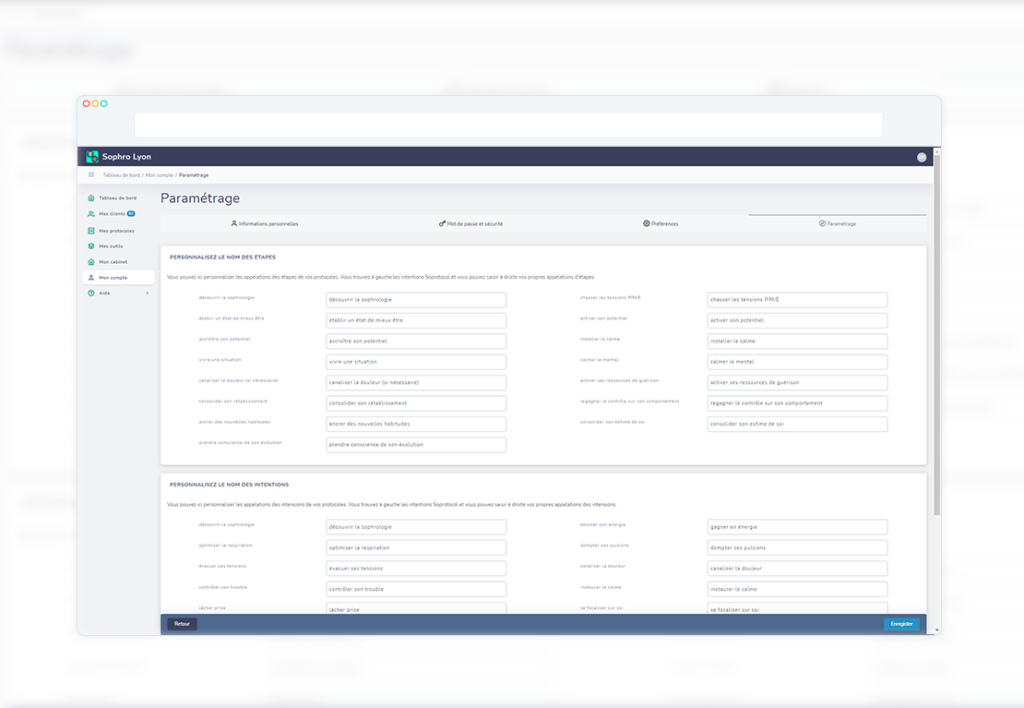Expand the Aide menu arrow

click(x=147, y=293)
